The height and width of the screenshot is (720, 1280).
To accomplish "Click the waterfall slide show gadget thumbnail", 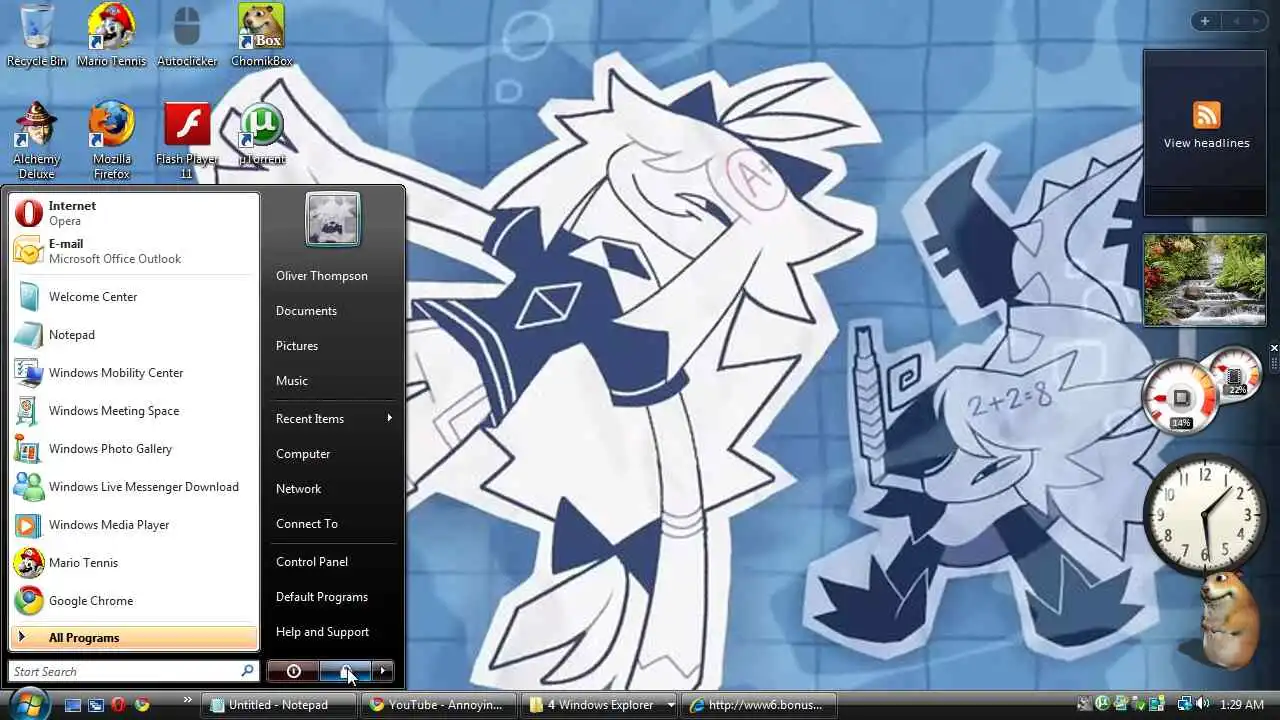I will tap(1205, 280).
